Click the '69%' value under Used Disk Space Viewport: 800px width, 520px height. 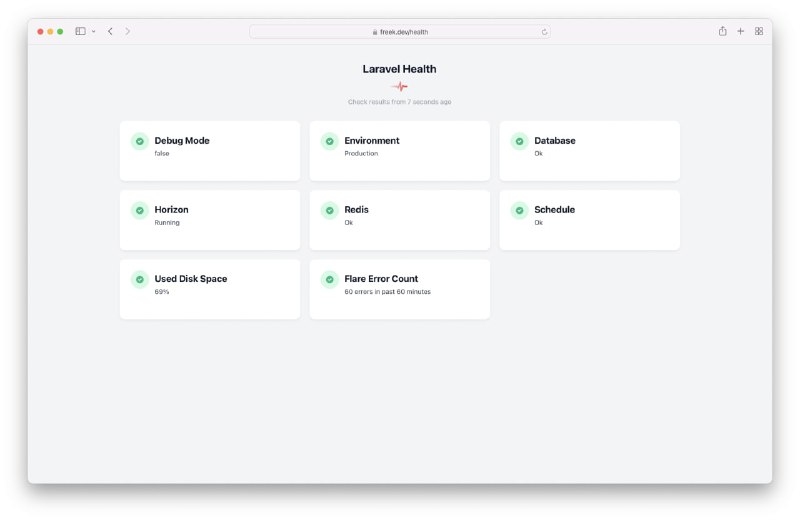pyautogui.click(x=161, y=291)
